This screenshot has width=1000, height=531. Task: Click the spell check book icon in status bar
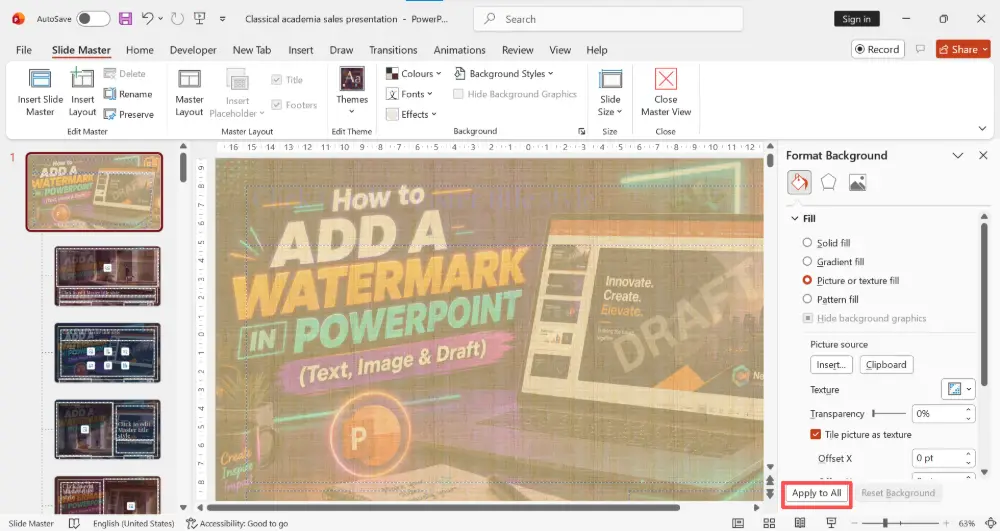pyautogui.click(x=74, y=523)
